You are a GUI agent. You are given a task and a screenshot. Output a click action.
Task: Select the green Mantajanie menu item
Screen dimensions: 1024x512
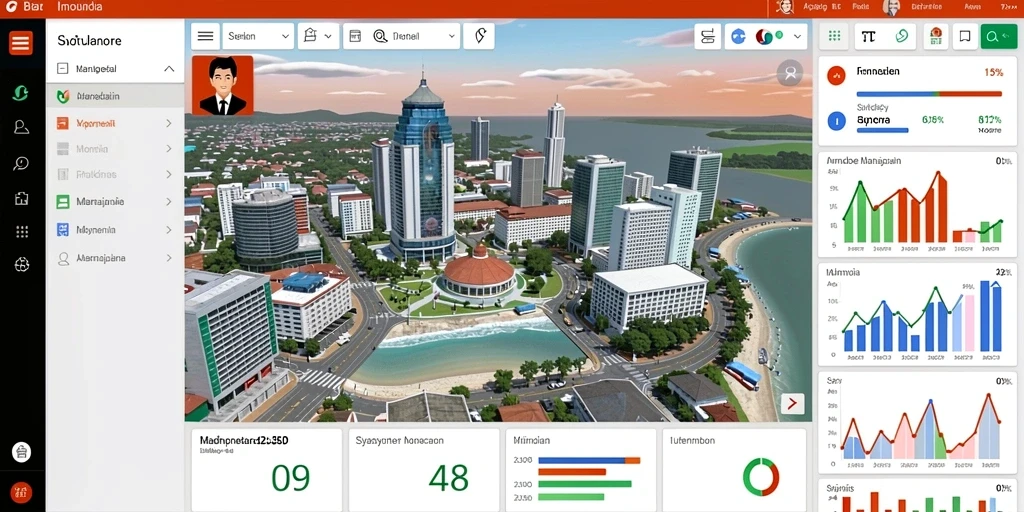(x=115, y=202)
